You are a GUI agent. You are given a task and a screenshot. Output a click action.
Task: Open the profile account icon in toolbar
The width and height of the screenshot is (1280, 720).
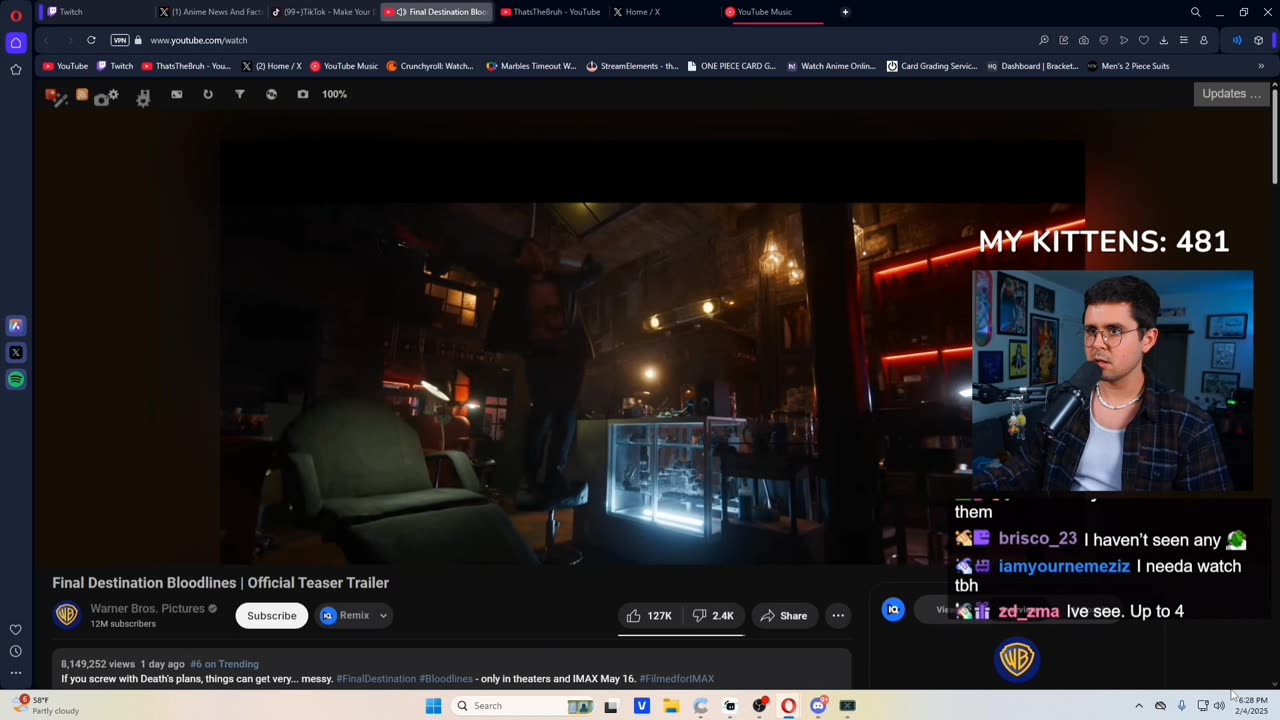(1203, 40)
